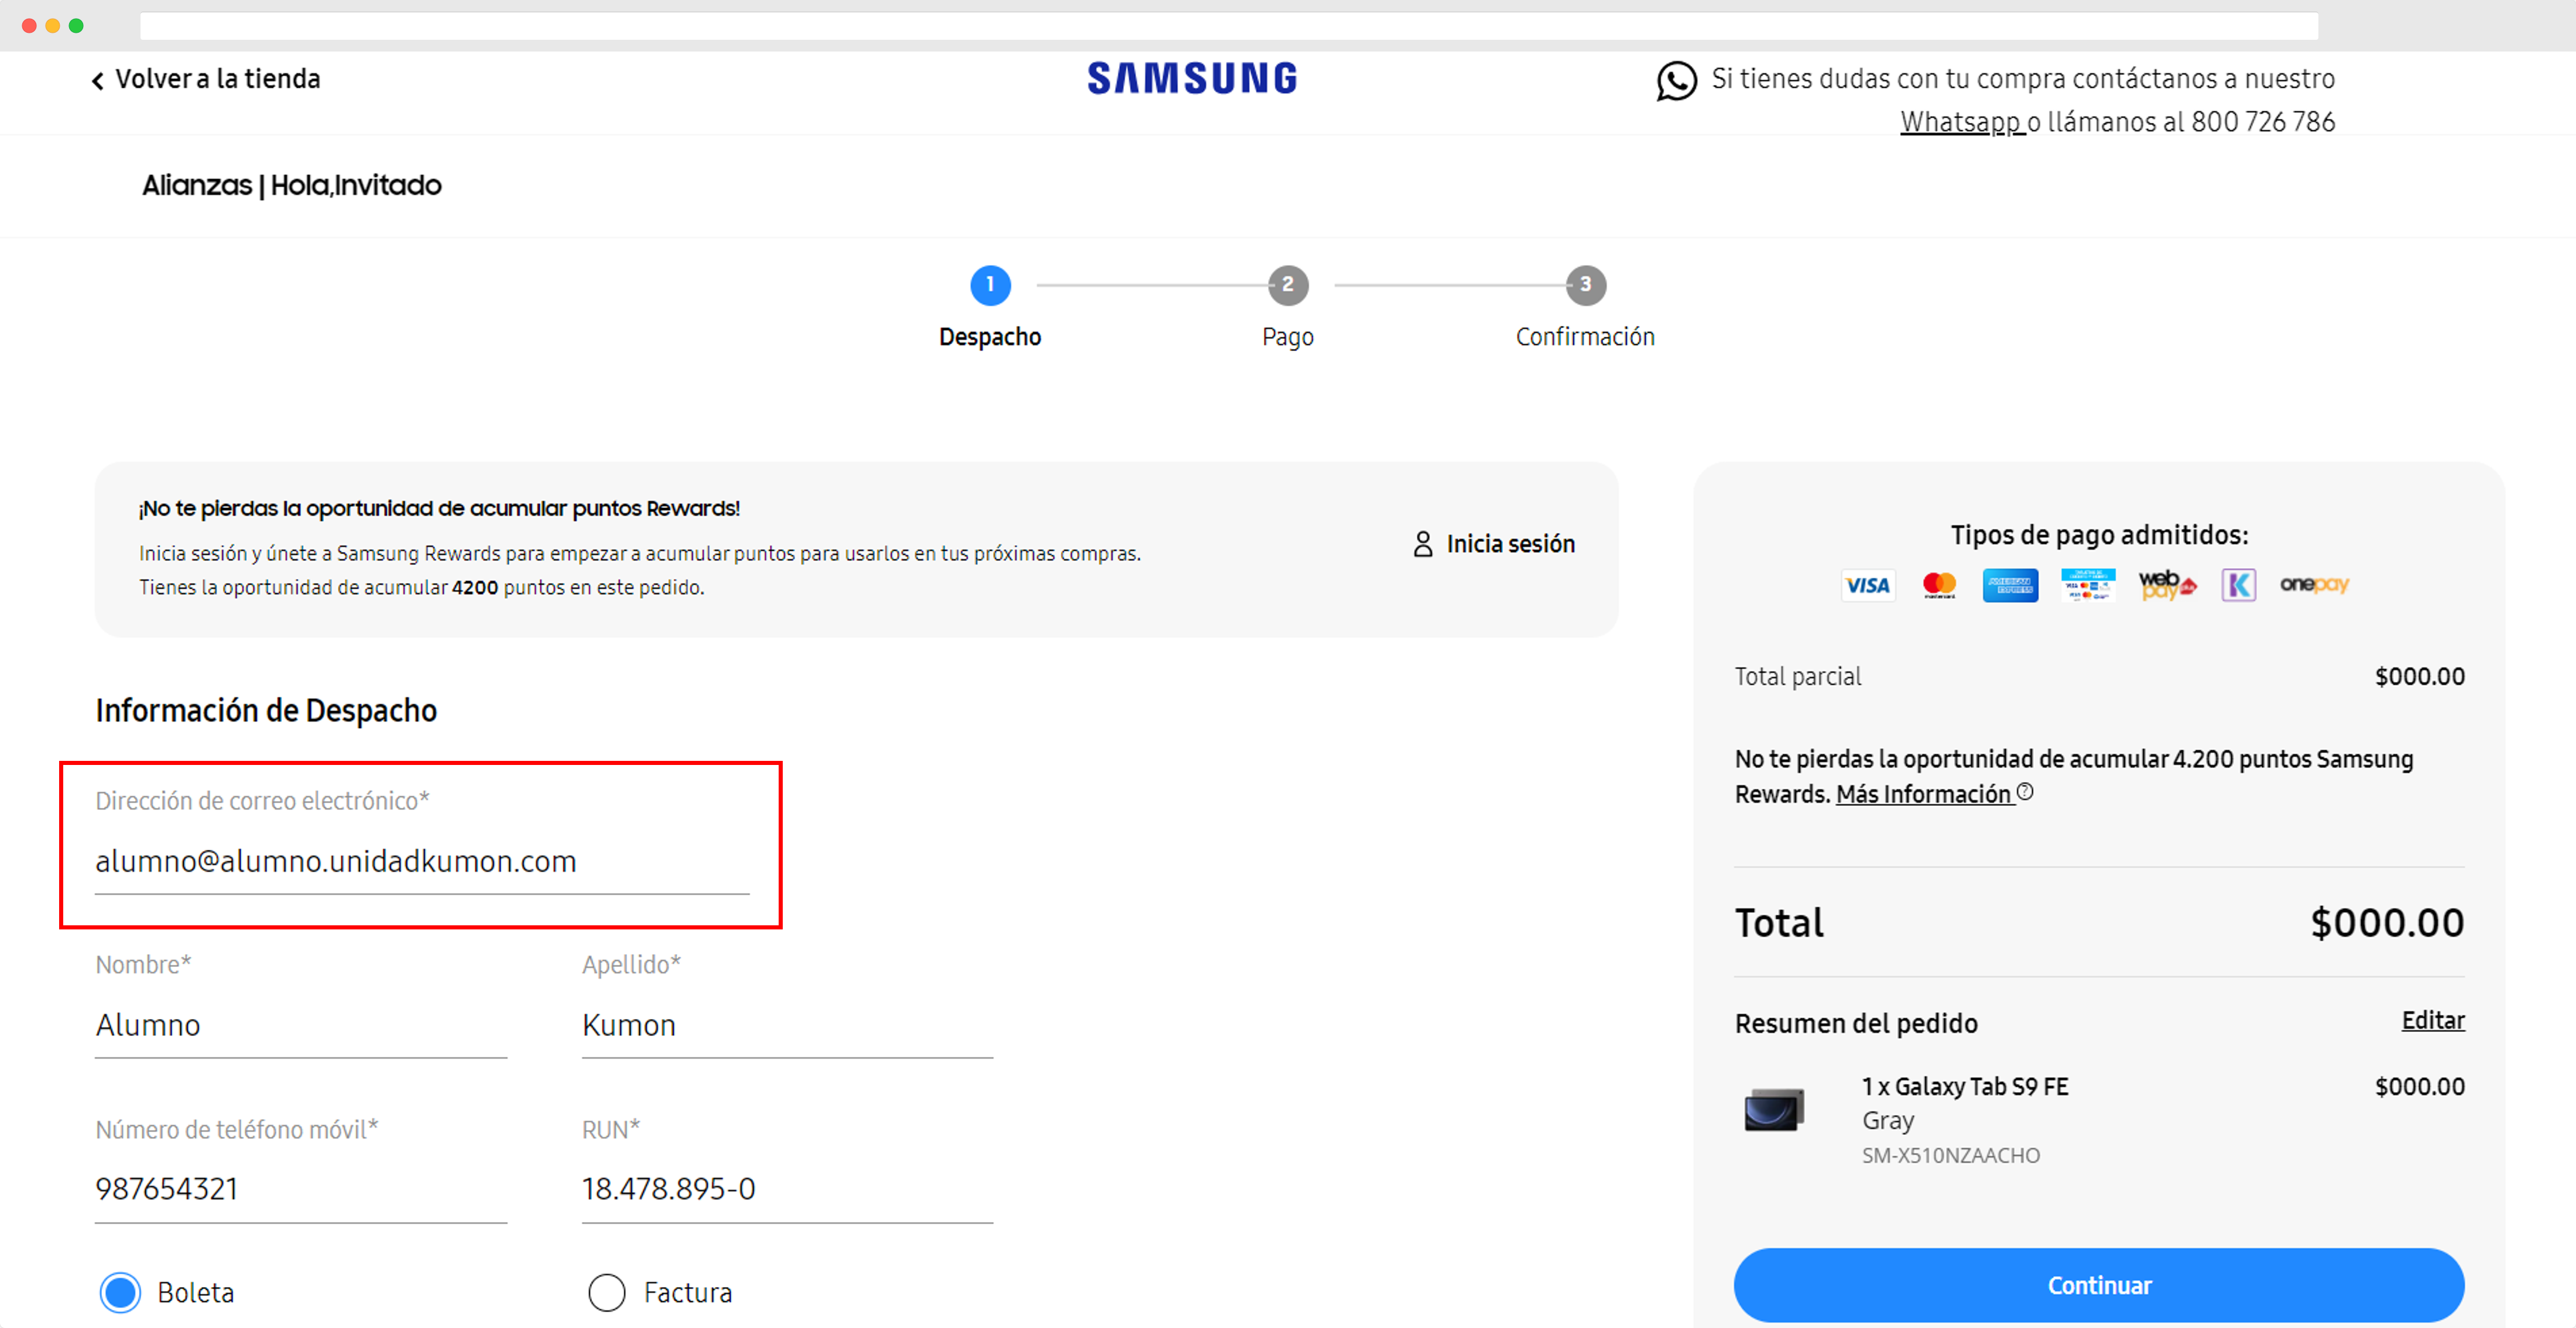Click the American Express payment icon
The image size is (2576, 1328).
(x=2010, y=585)
